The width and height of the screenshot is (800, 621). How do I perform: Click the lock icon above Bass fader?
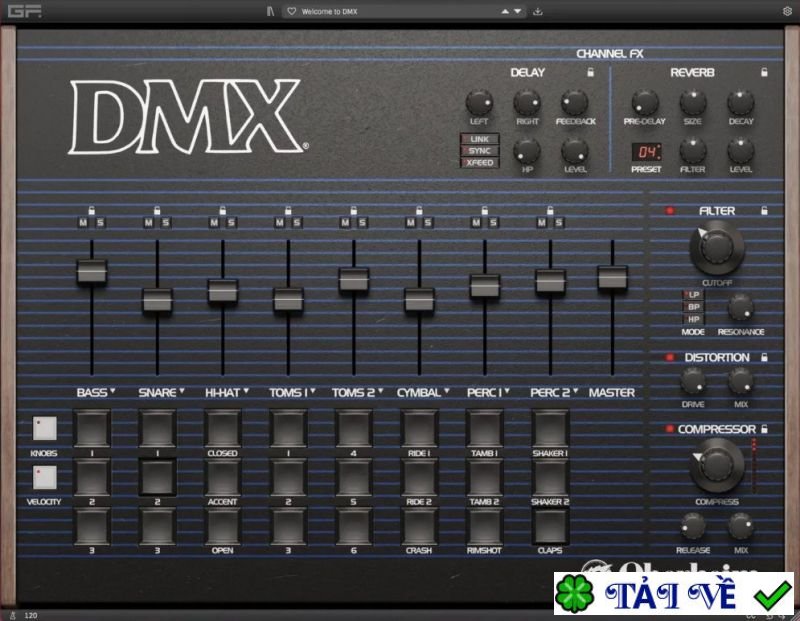pos(92,210)
